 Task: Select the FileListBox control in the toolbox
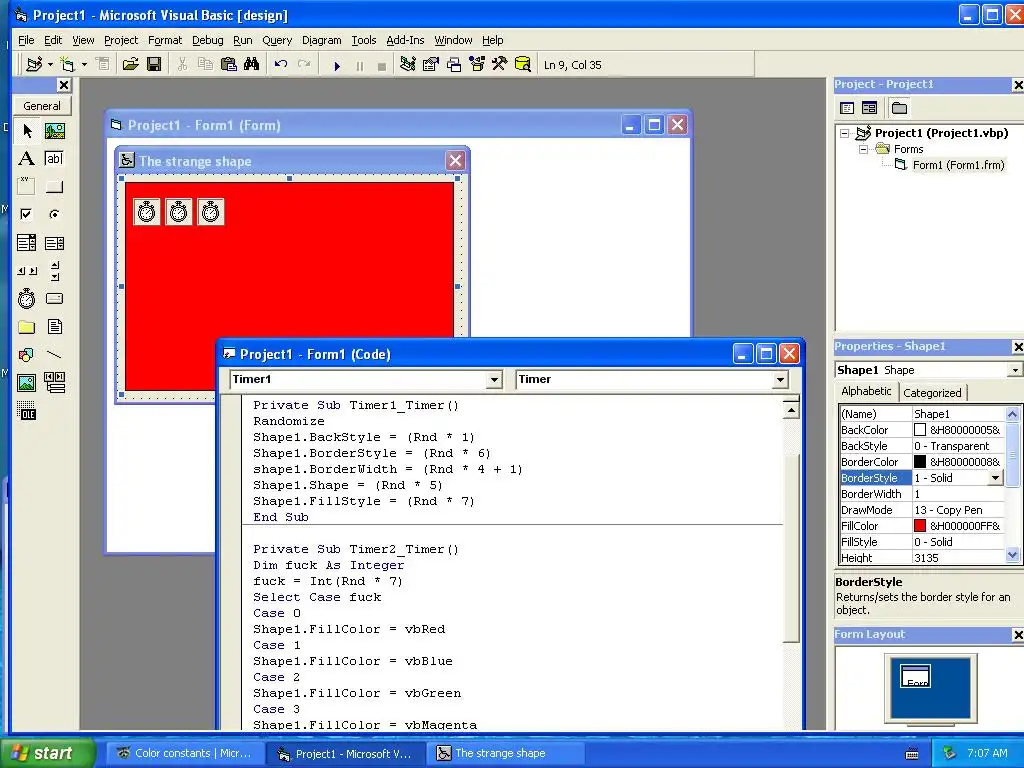(55, 327)
